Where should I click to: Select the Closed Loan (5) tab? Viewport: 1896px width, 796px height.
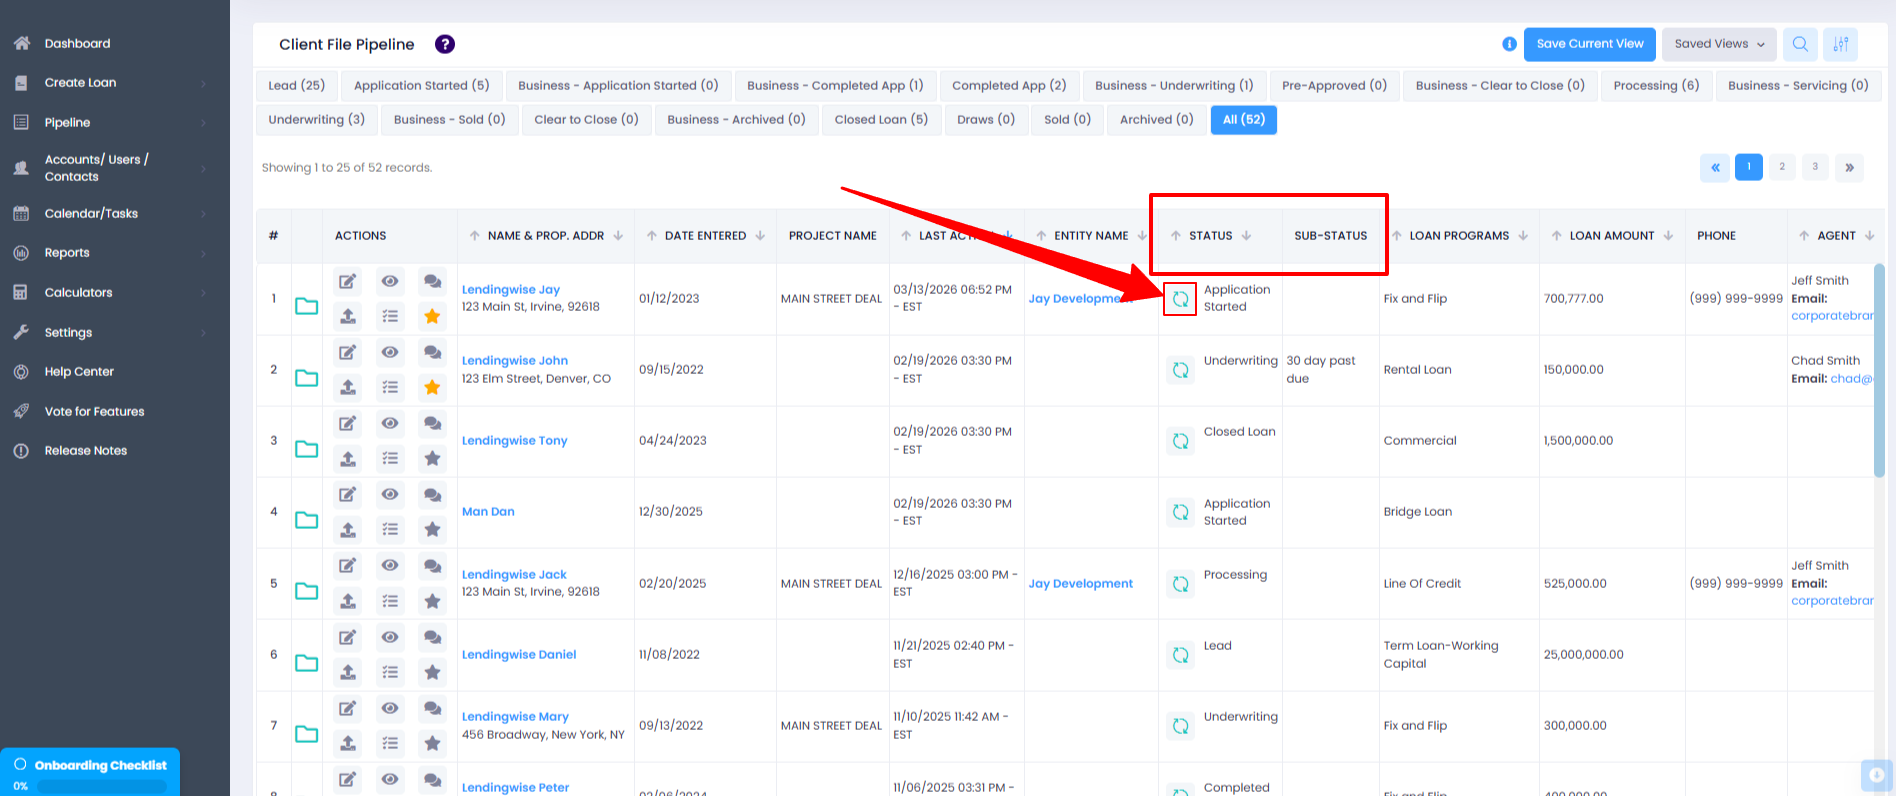tap(881, 120)
